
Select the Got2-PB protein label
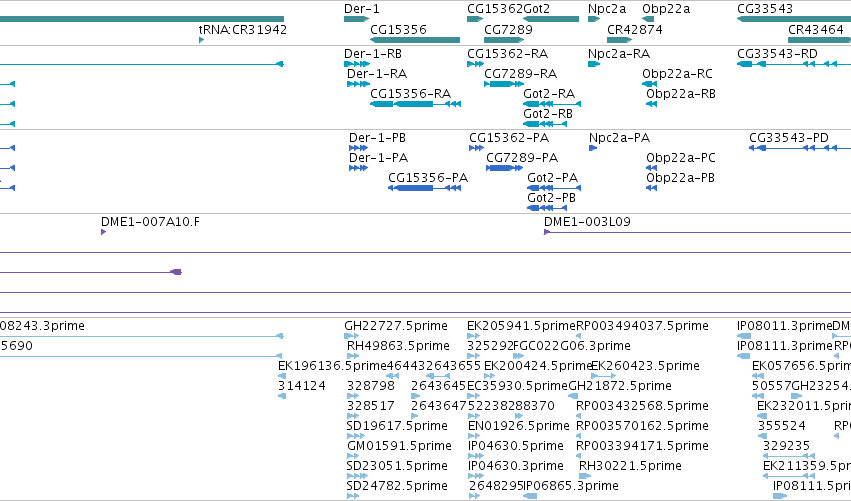[551, 198]
